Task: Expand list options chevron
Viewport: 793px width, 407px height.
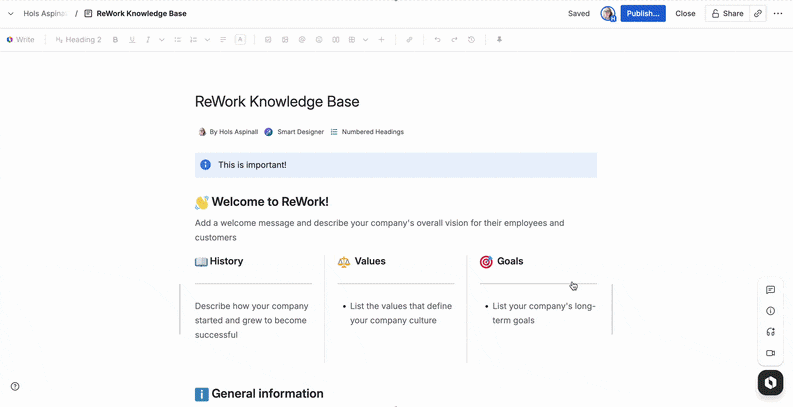Action: point(207,39)
